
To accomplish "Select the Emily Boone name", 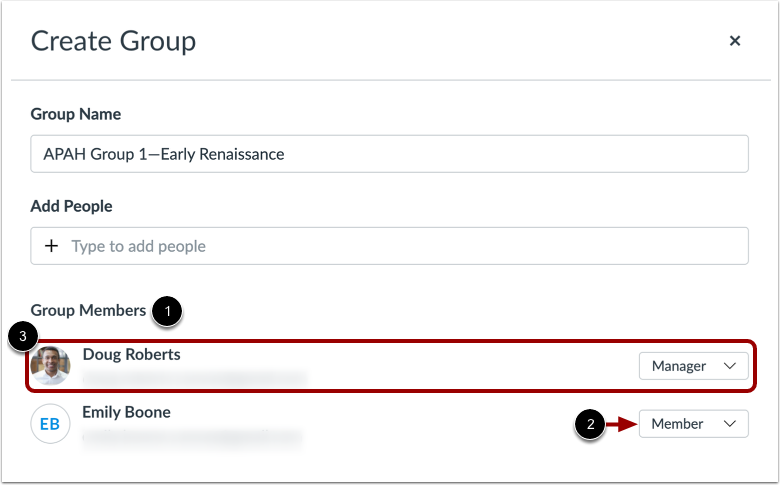I will click(126, 412).
